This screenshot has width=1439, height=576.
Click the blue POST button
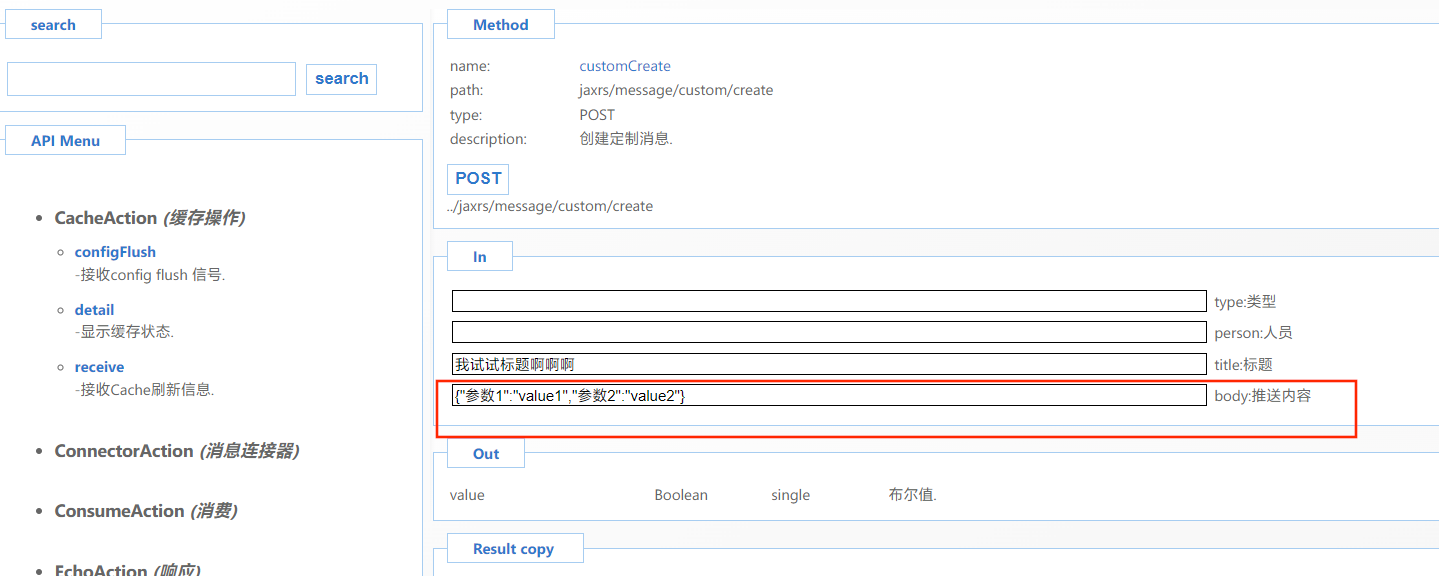tap(478, 179)
